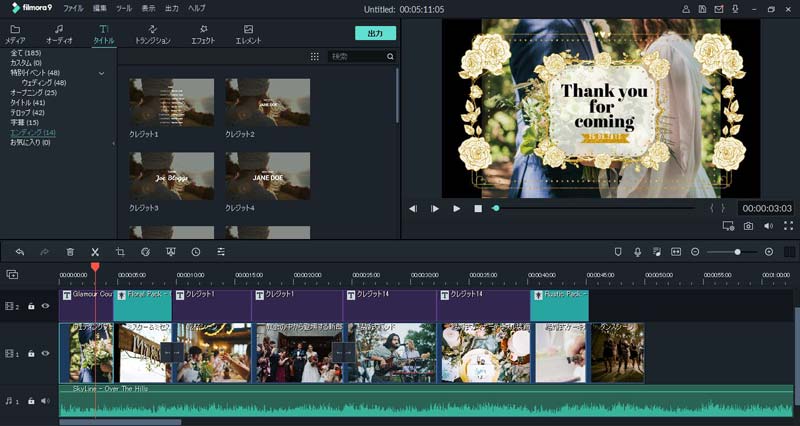Delete selected clip with trash icon
This screenshot has width=800, height=426.
tap(70, 252)
